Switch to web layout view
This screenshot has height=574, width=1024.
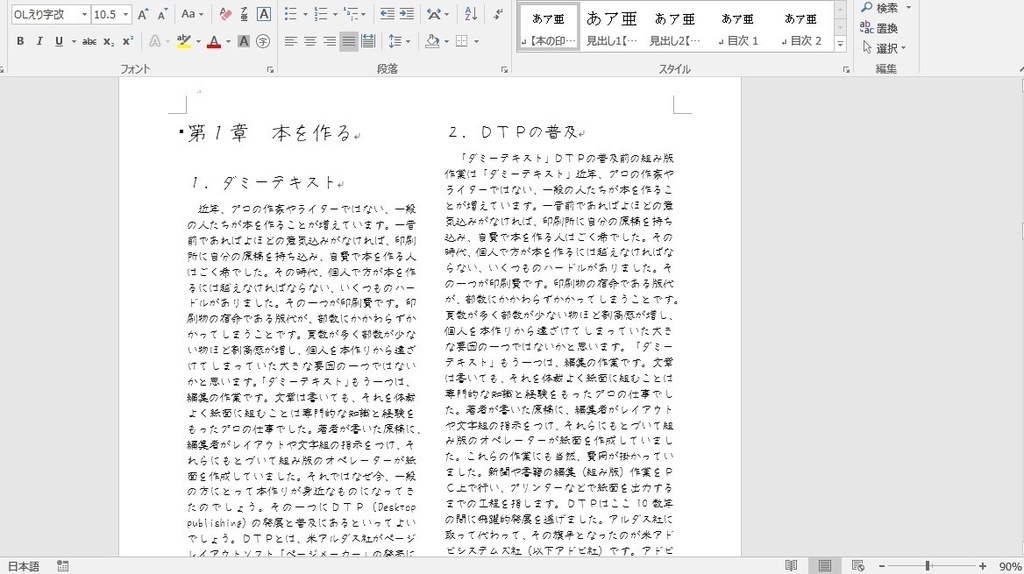[x=858, y=566]
